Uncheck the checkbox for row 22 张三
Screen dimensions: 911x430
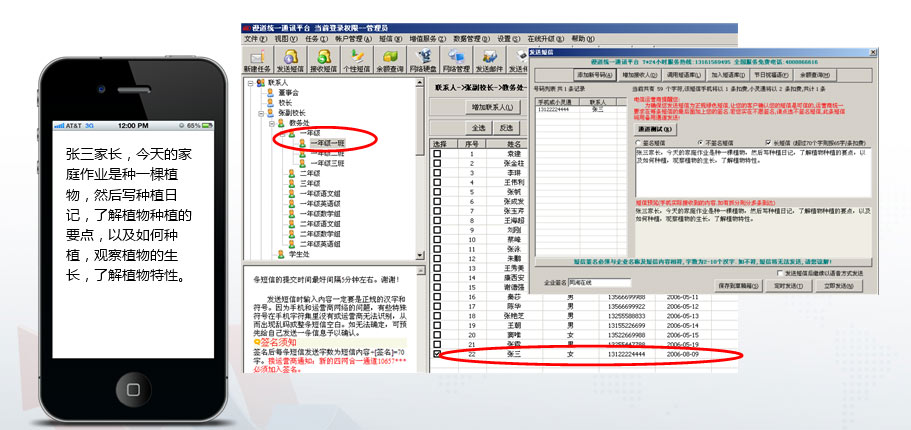pos(437,354)
